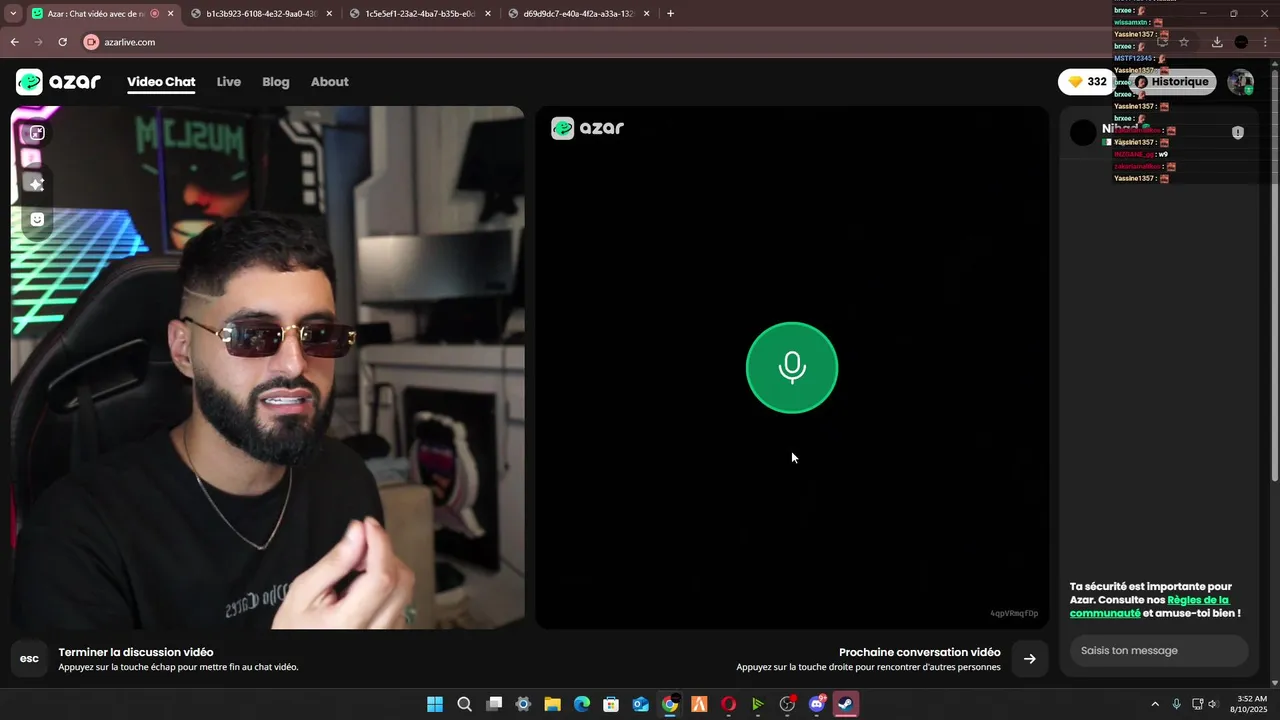Reload the azarlive.com page
Screen dimensions: 1280x720
(62, 42)
